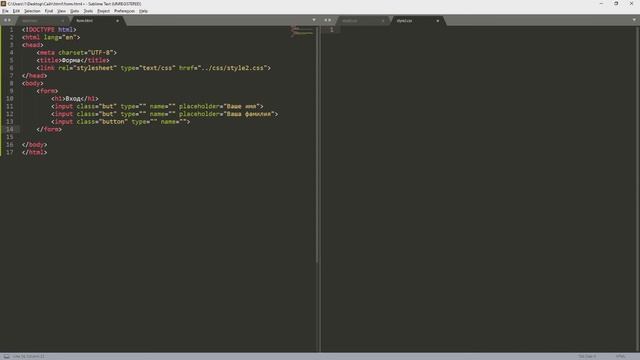Open the Tools menu
This screenshot has height=360, width=640.
(88, 11)
